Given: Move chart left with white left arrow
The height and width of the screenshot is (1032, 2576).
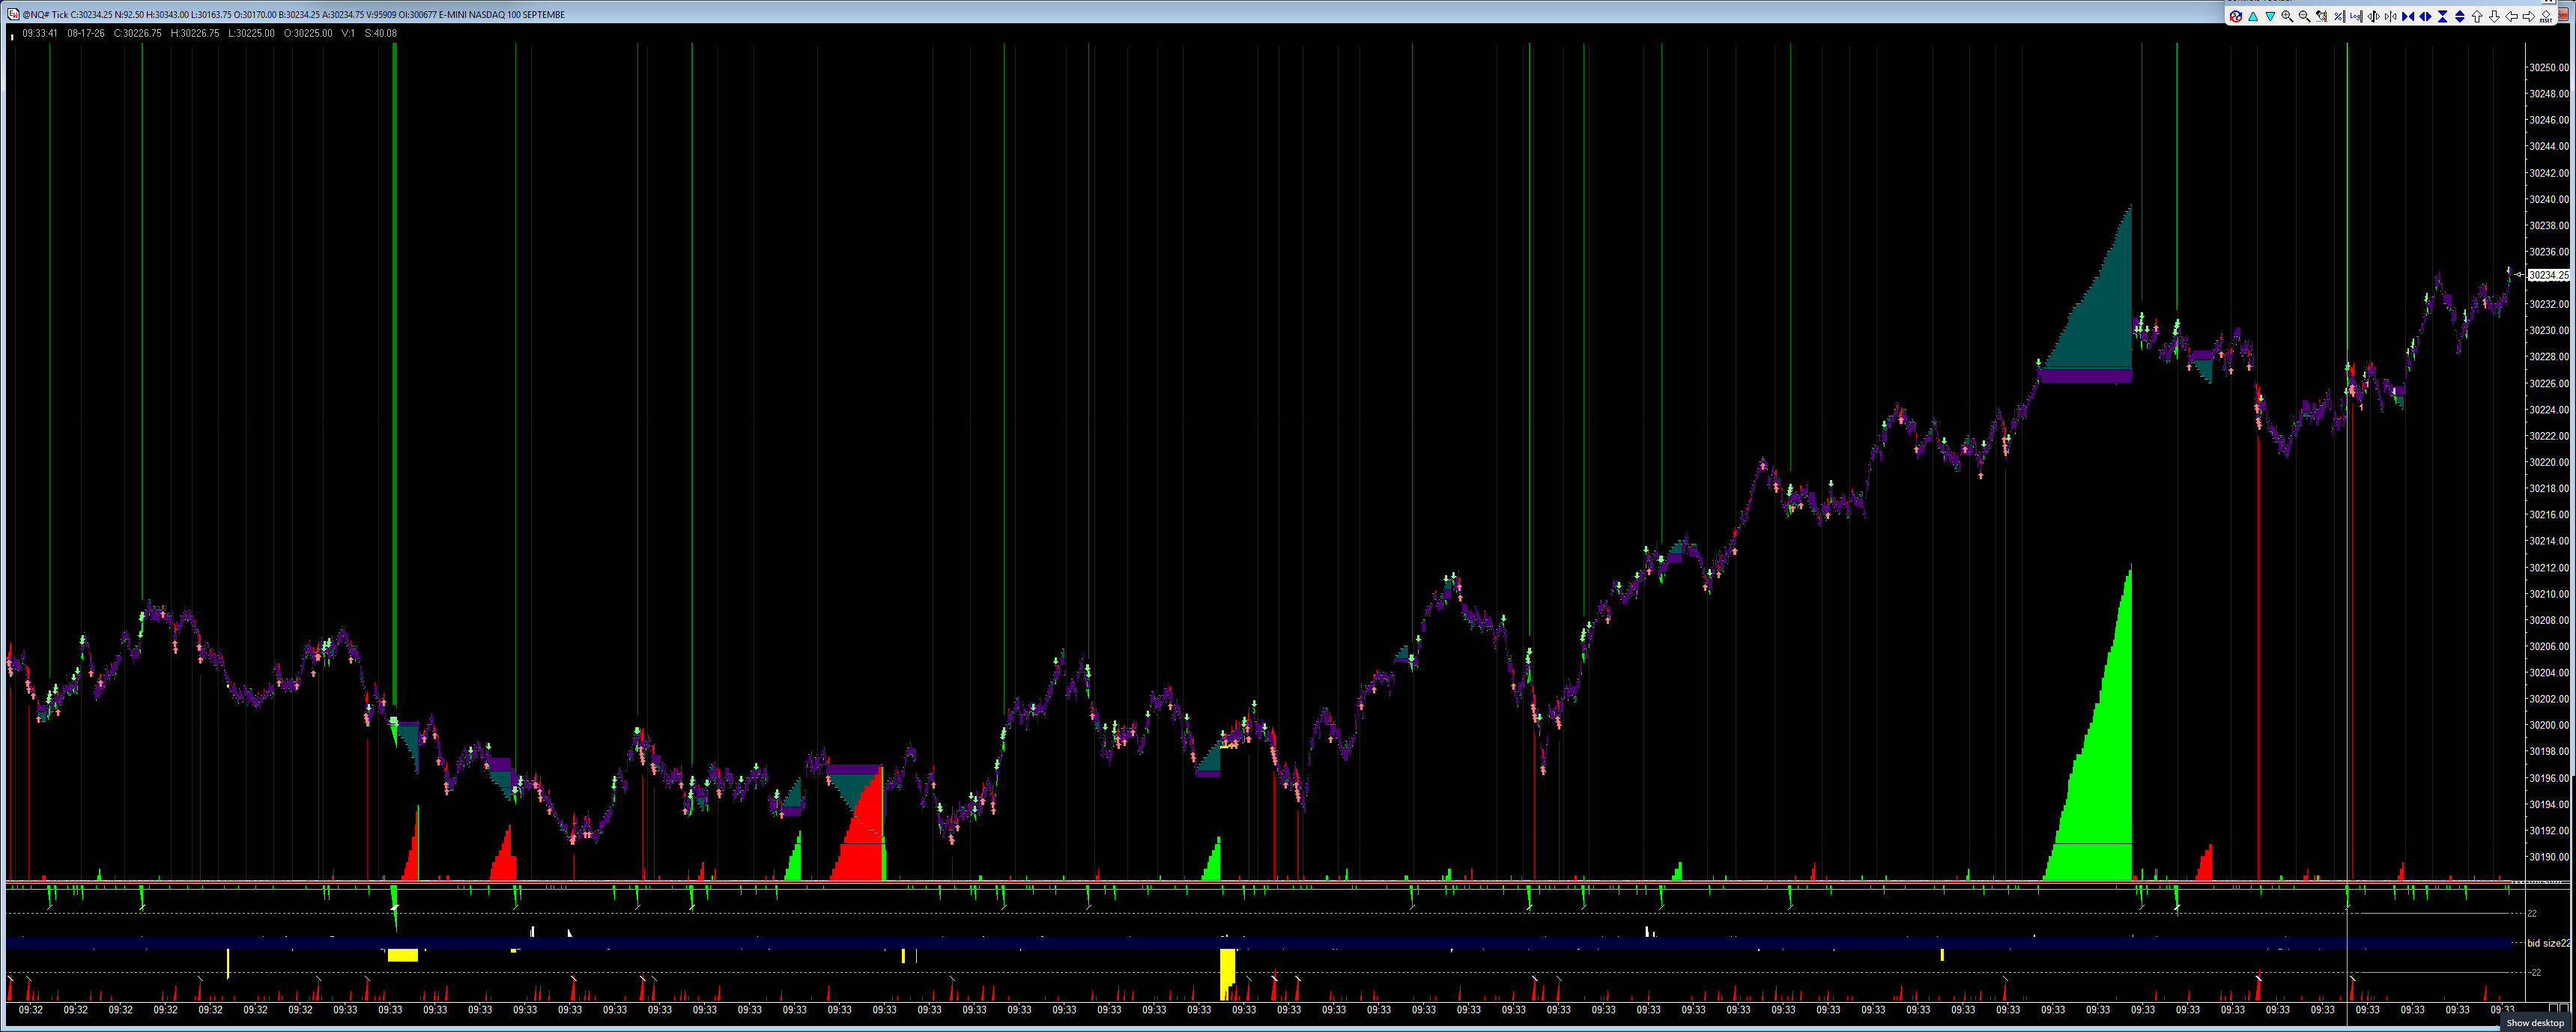Looking at the screenshot, I should 2511,16.
